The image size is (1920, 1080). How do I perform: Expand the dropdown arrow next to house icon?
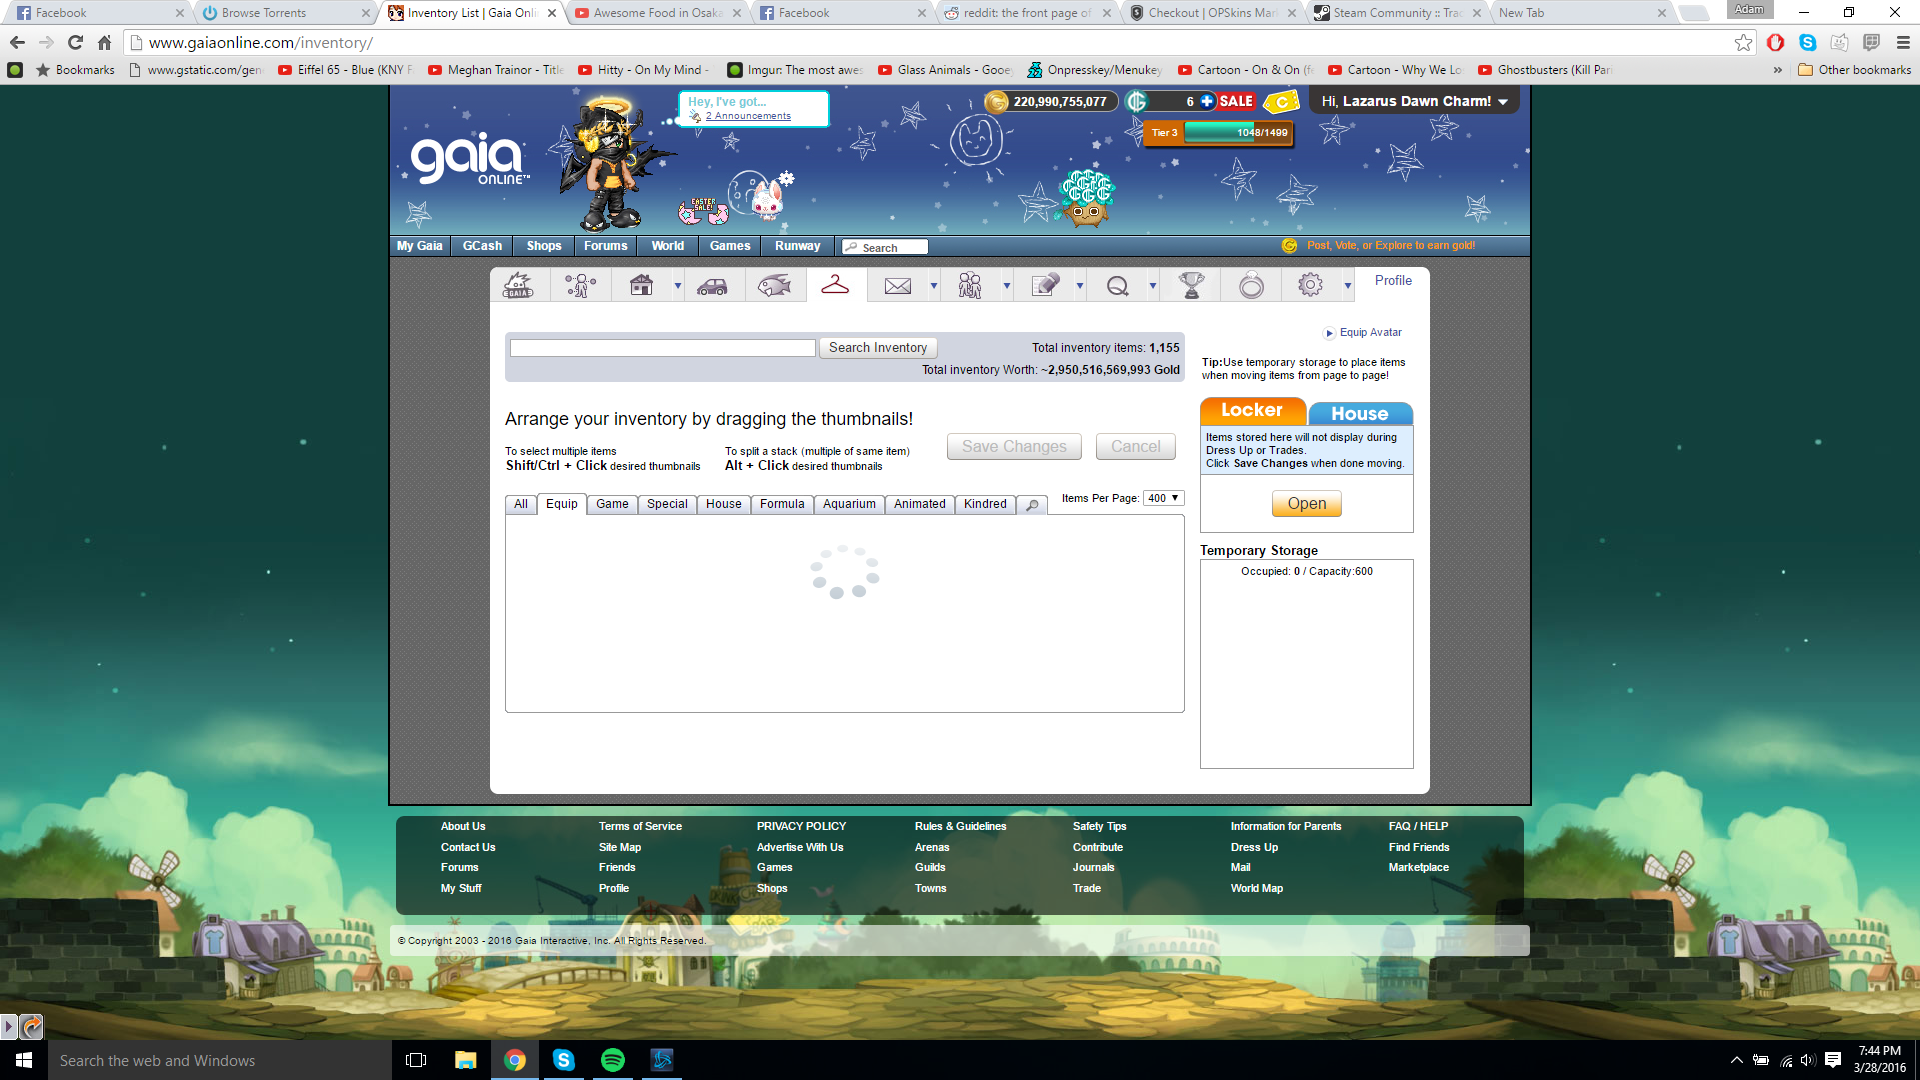(x=678, y=287)
